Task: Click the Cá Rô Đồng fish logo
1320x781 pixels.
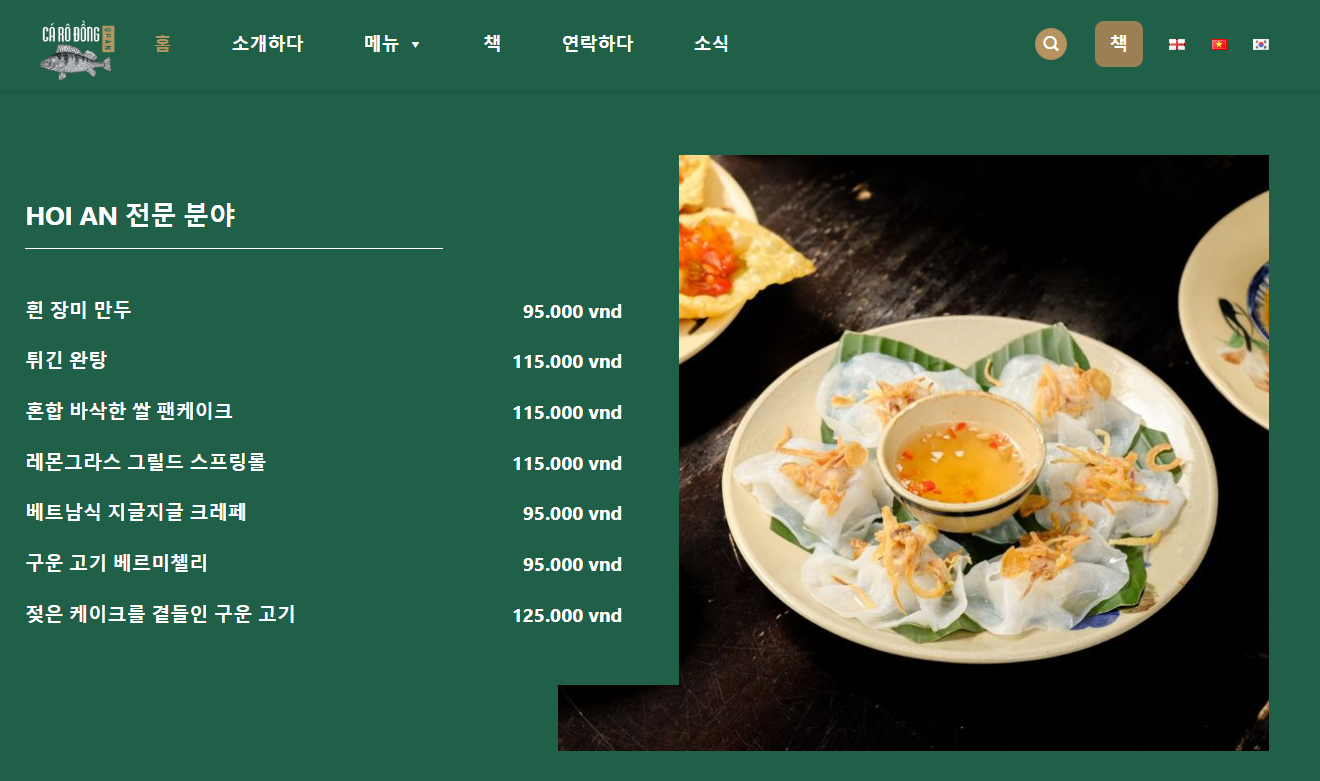Action: click(x=78, y=48)
